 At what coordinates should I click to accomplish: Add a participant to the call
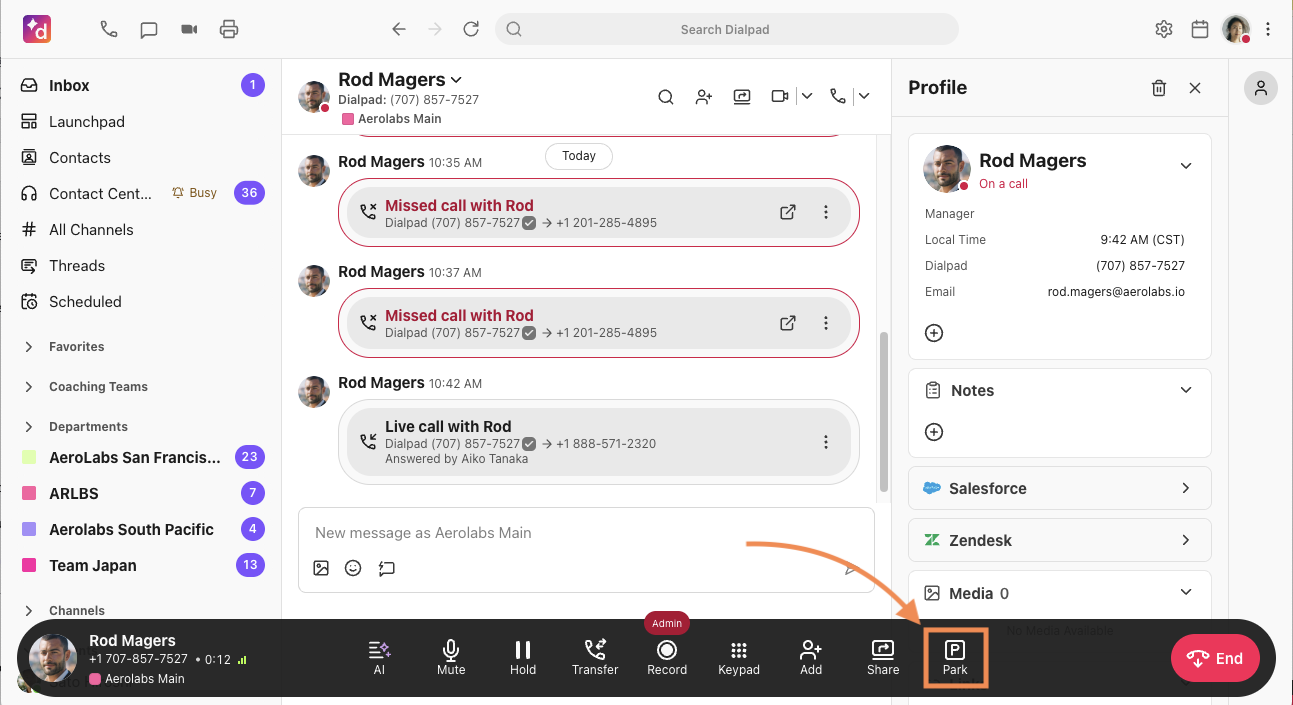pyautogui.click(x=811, y=657)
